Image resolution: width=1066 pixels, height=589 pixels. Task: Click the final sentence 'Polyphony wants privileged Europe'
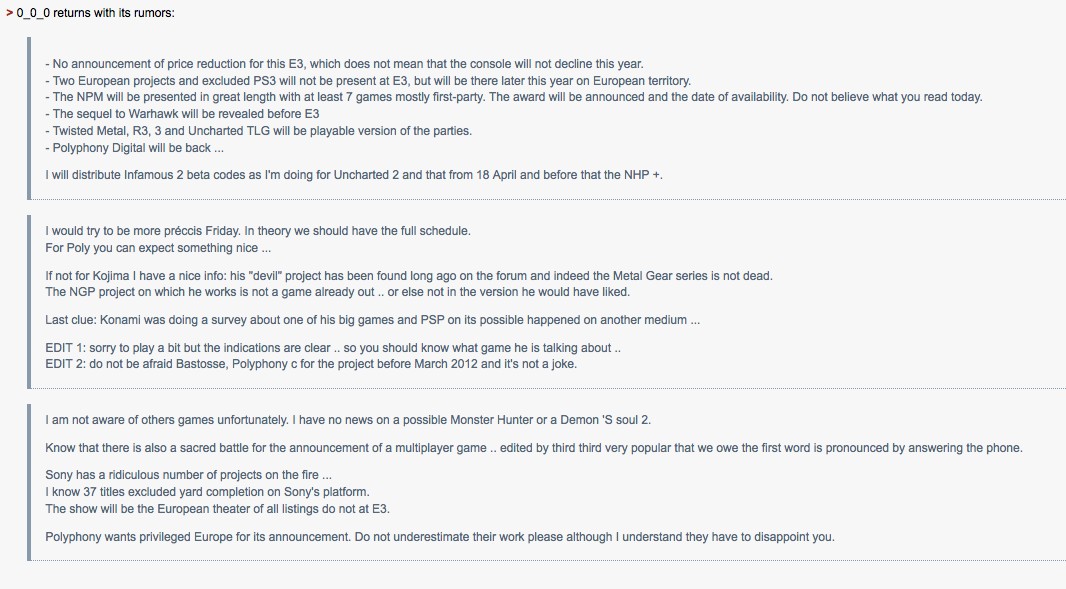point(440,537)
